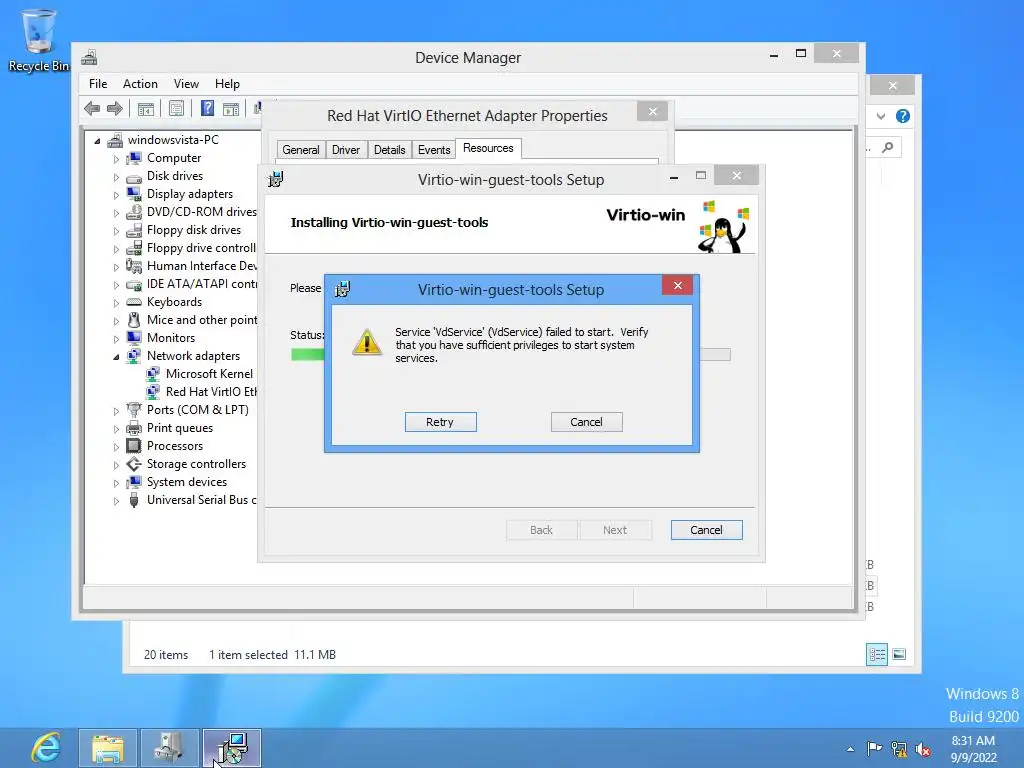The height and width of the screenshot is (768, 1024).
Task: Close the Ethernet Adapter Properties dialog
Action: point(652,111)
